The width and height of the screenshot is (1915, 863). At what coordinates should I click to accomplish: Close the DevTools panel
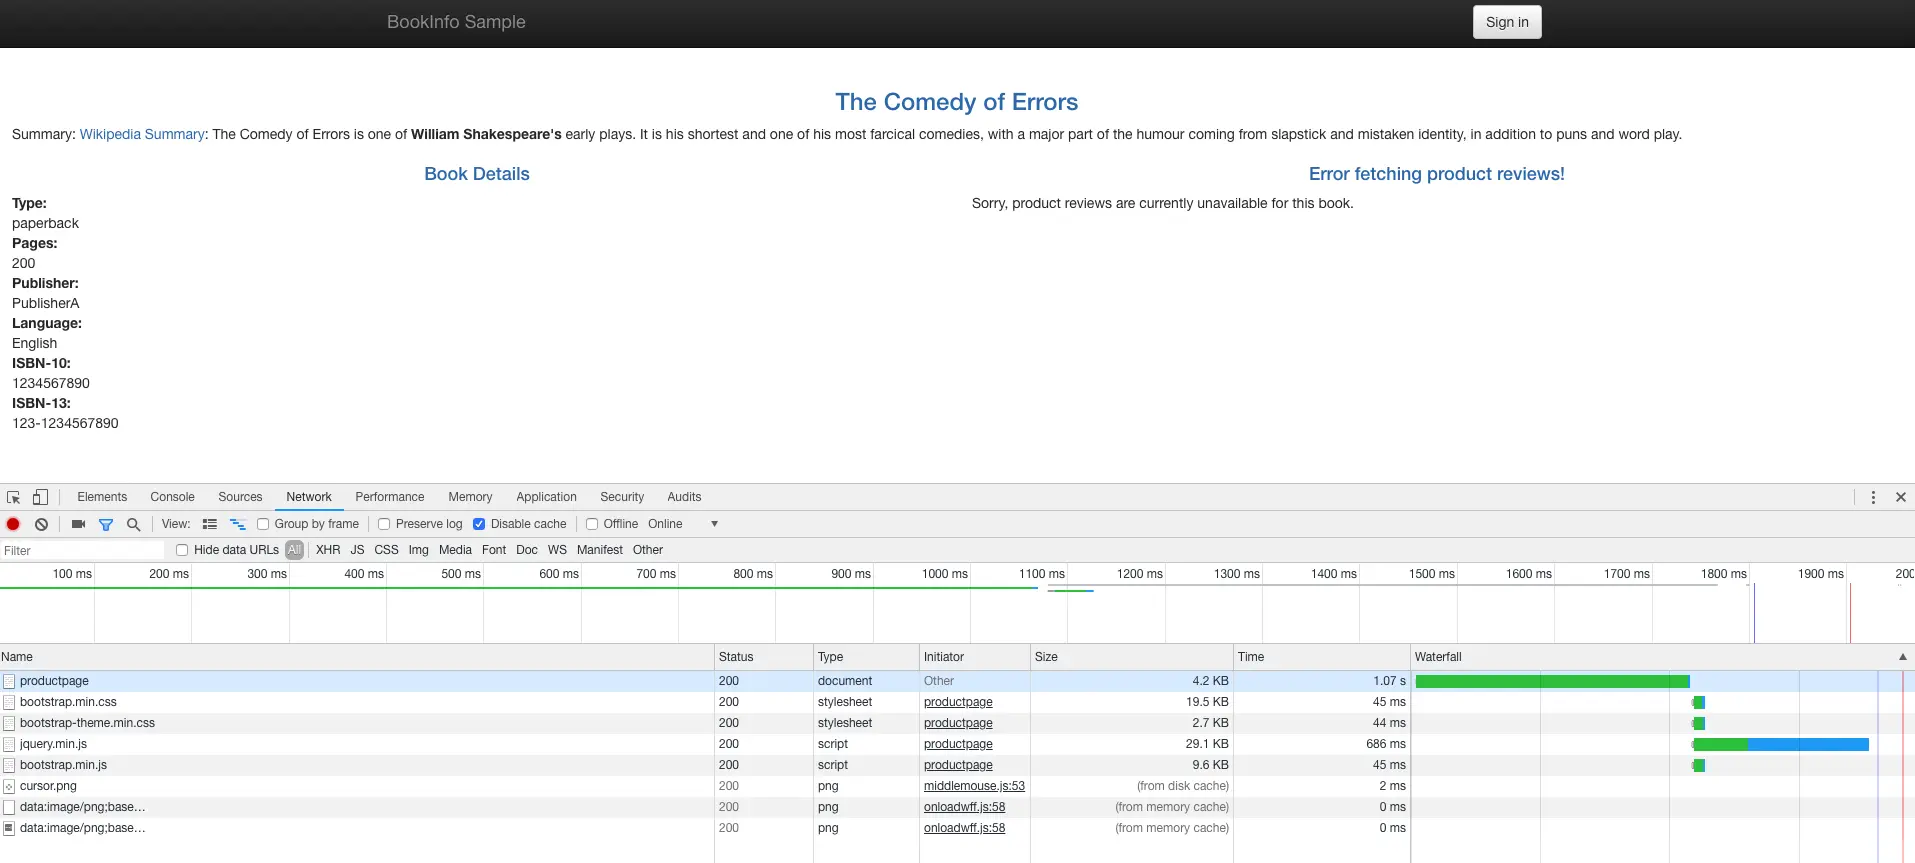pos(1901,497)
